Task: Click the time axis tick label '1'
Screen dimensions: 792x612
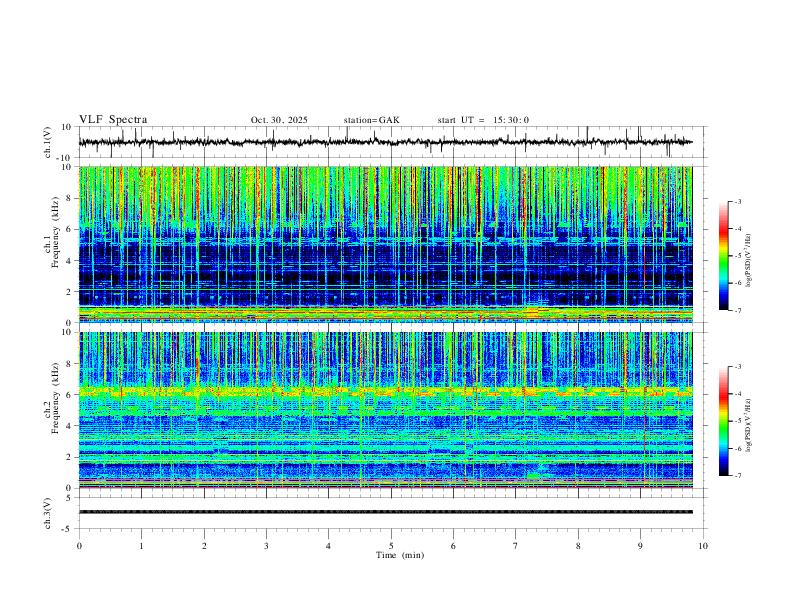Action: point(141,546)
